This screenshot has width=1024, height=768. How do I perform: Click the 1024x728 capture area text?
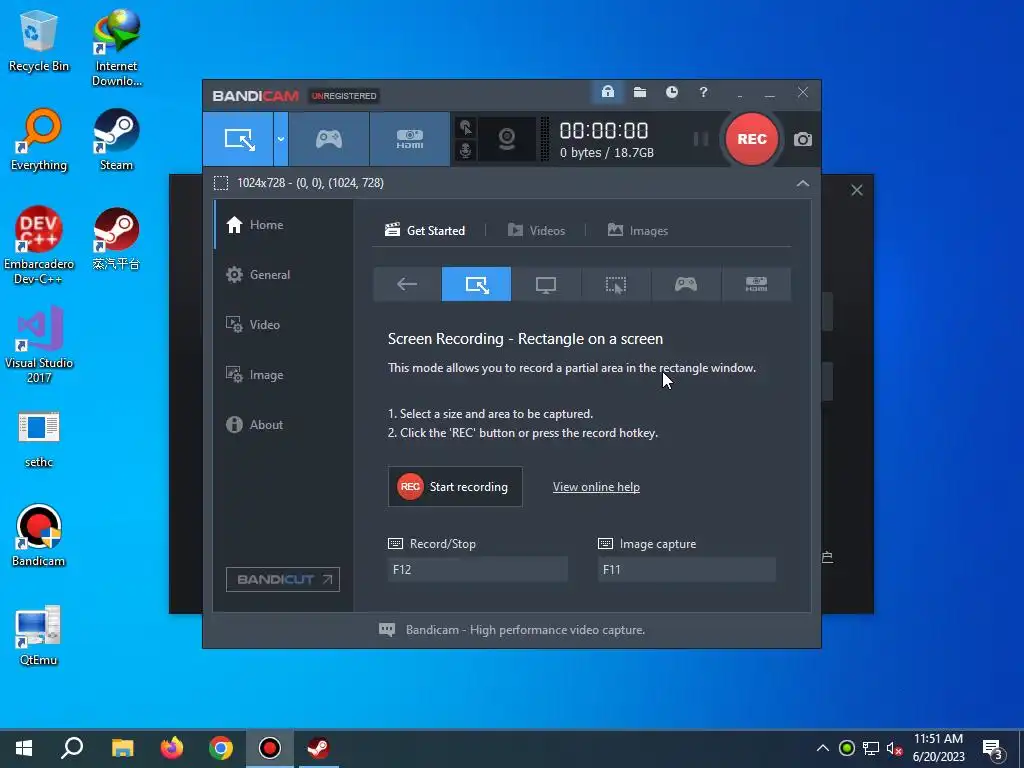310,183
